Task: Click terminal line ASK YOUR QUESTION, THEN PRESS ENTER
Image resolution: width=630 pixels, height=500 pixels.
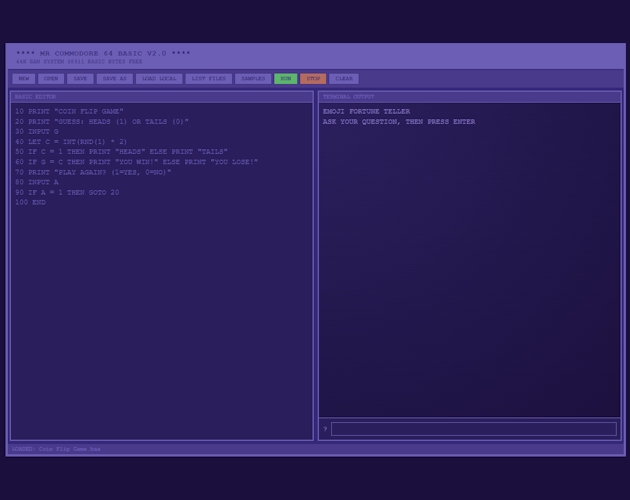Action: (x=399, y=121)
